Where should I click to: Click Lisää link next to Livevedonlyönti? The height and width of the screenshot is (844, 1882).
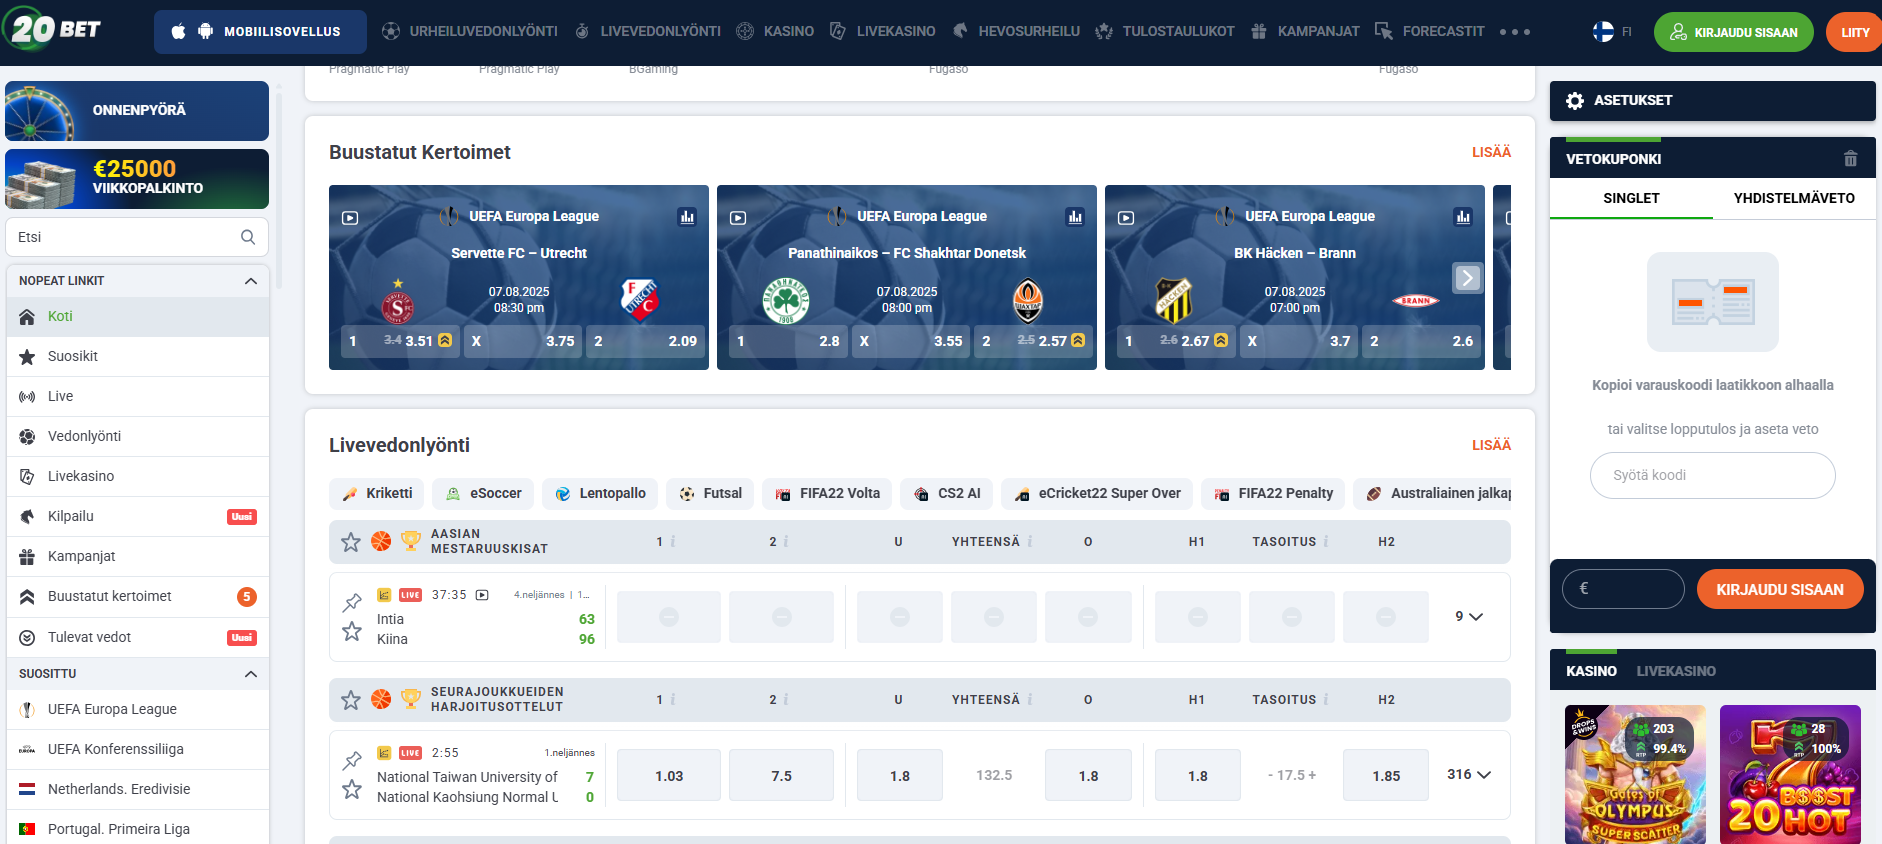click(1491, 445)
